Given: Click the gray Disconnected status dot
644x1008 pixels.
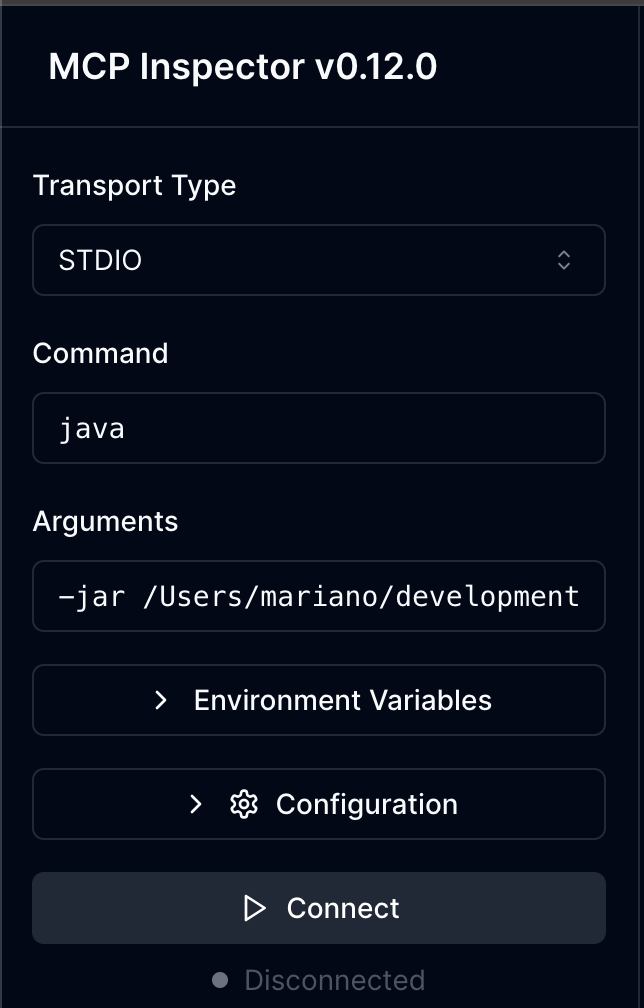Looking at the screenshot, I should (x=220, y=980).
